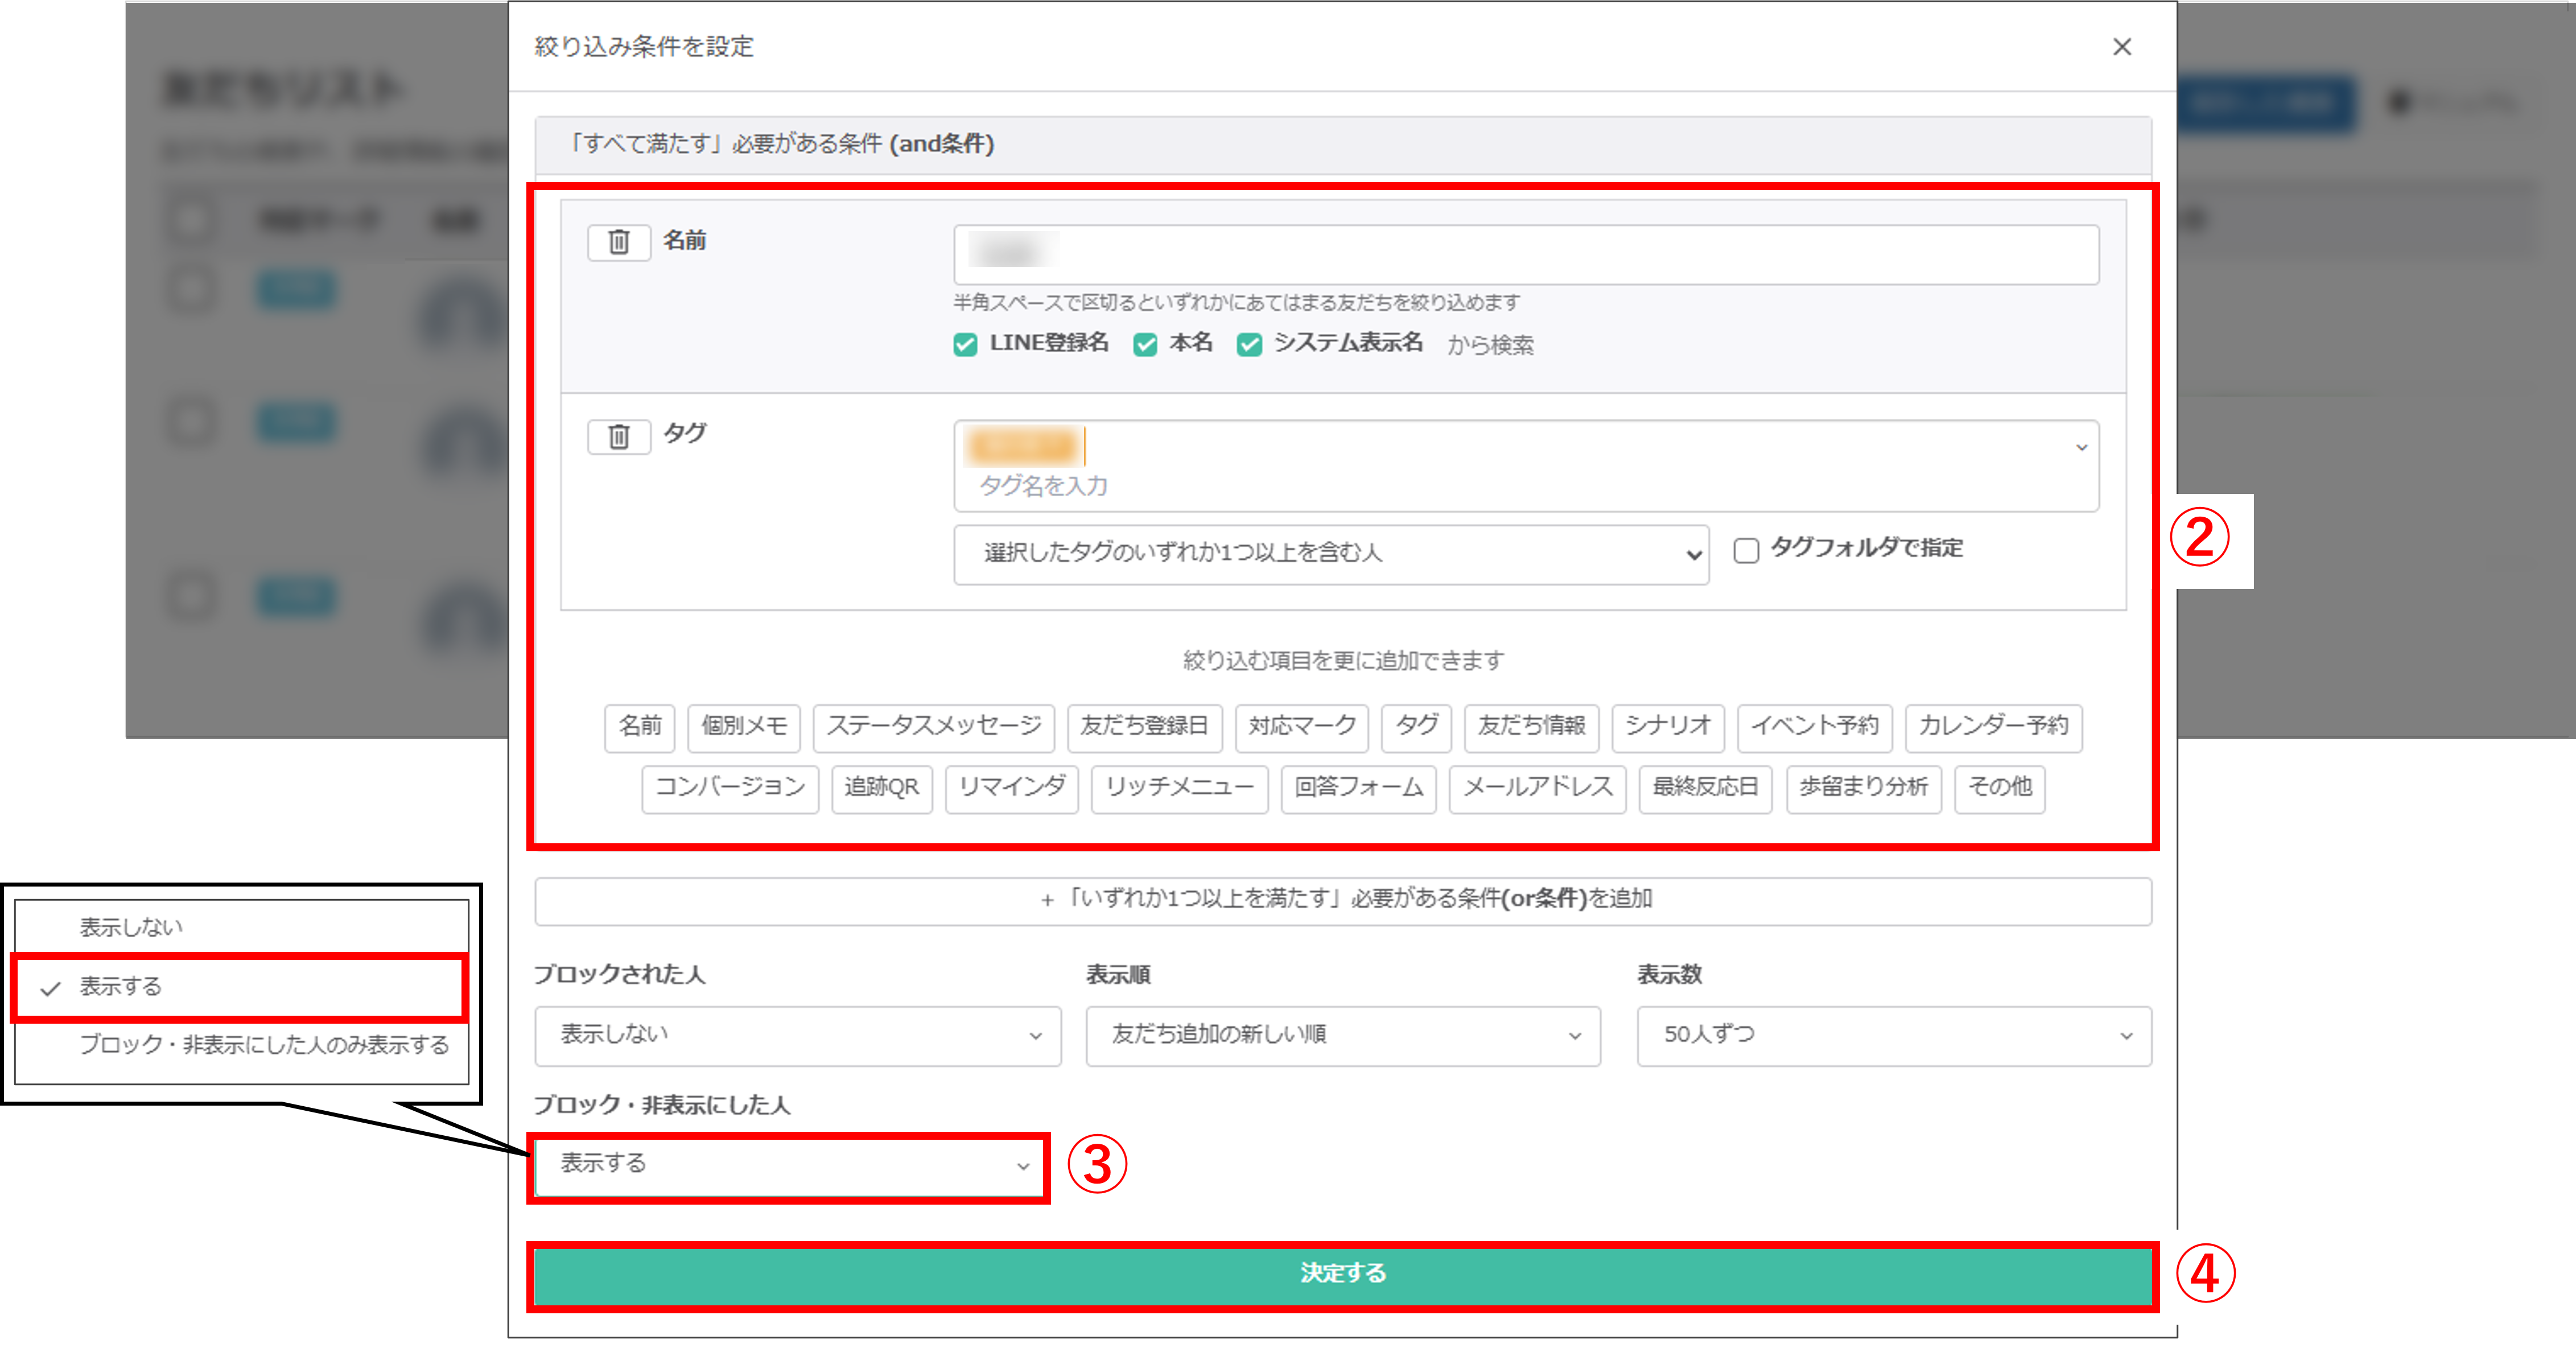Toggle the LINE登録名 checkbox
2576x1352 pixels.
click(965, 345)
